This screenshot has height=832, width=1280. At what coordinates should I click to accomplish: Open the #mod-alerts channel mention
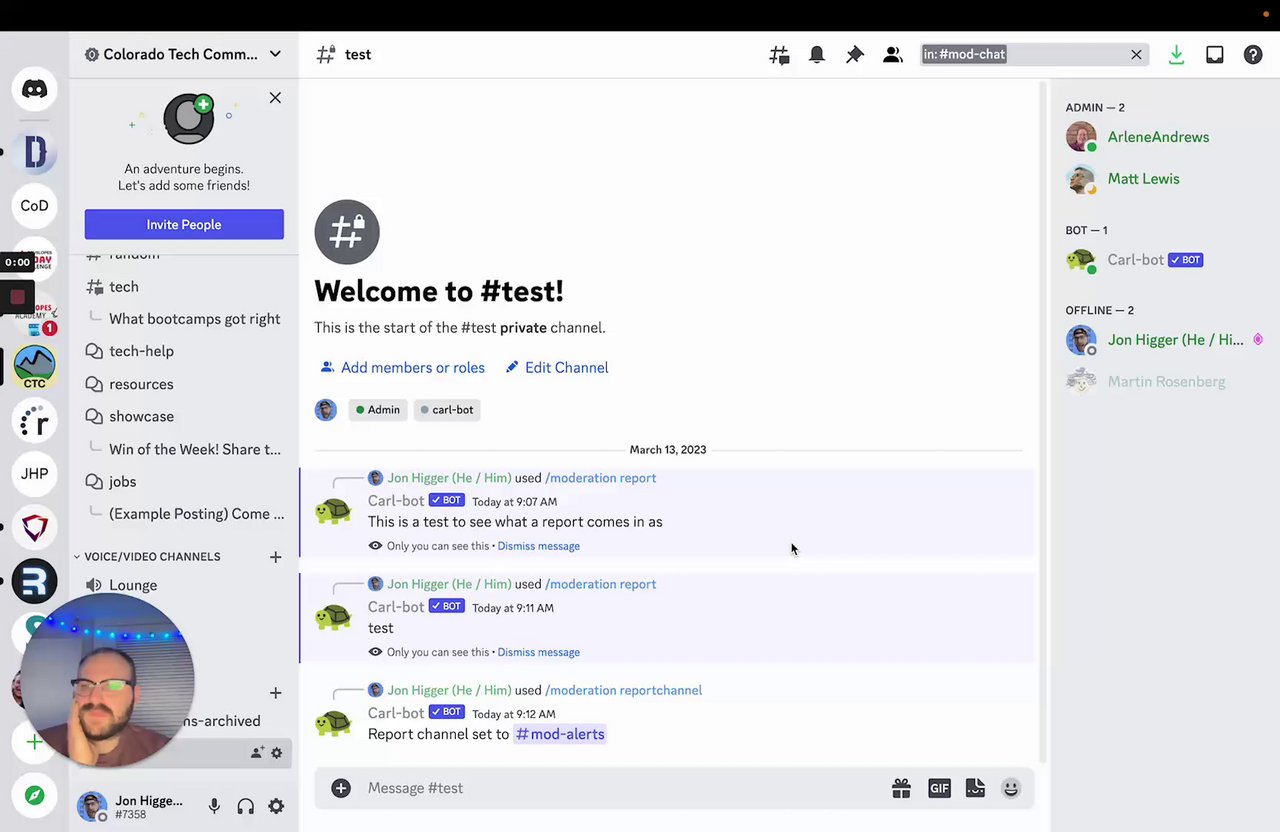(x=559, y=734)
